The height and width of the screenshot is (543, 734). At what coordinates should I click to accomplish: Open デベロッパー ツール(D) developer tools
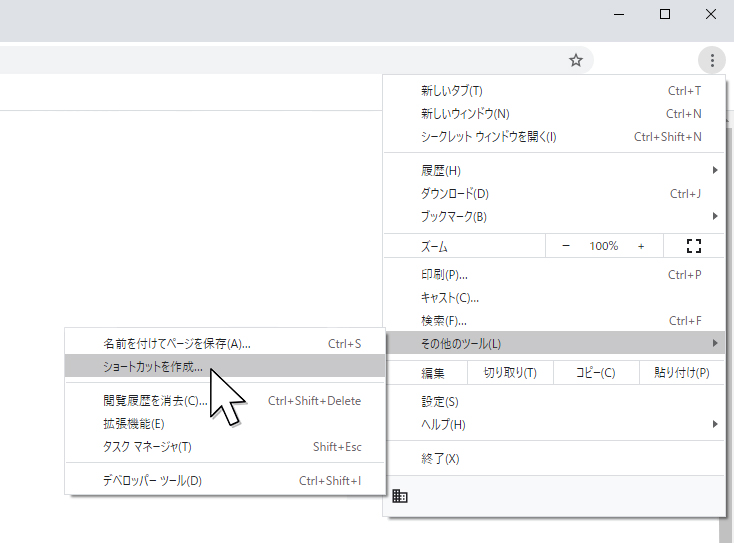click(152, 481)
